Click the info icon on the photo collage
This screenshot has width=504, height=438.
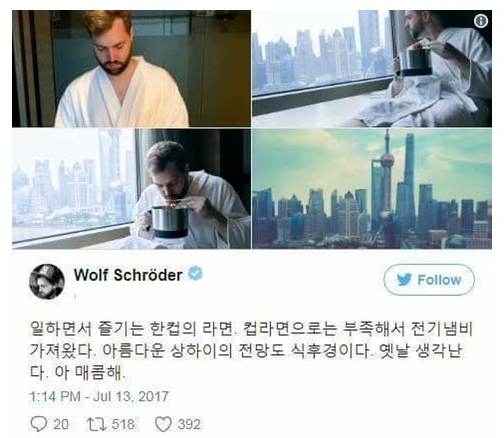(481, 21)
